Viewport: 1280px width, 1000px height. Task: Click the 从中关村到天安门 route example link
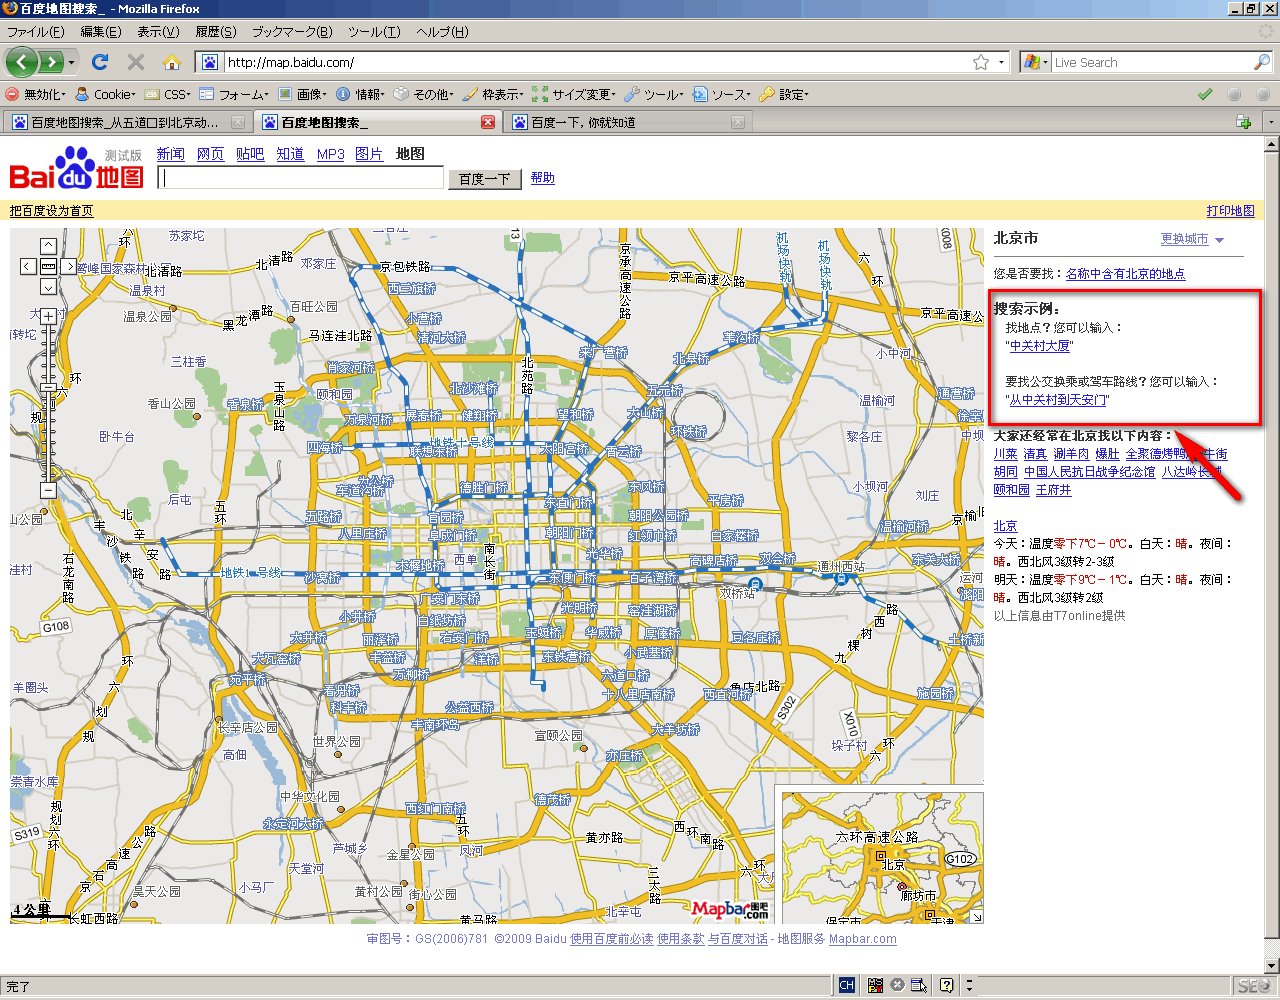pos(1057,400)
